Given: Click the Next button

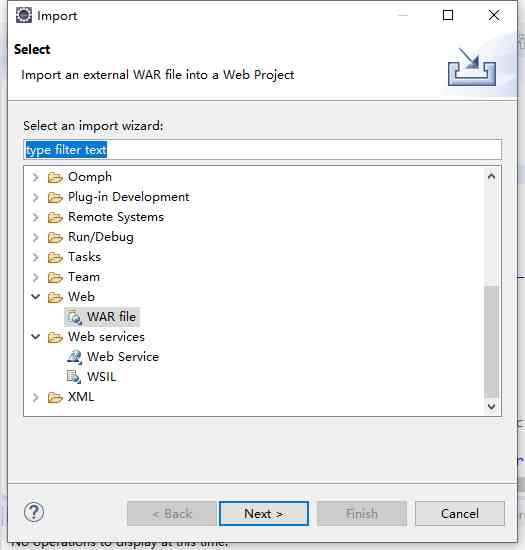Looking at the screenshot, I should click(x=264, y=514).
